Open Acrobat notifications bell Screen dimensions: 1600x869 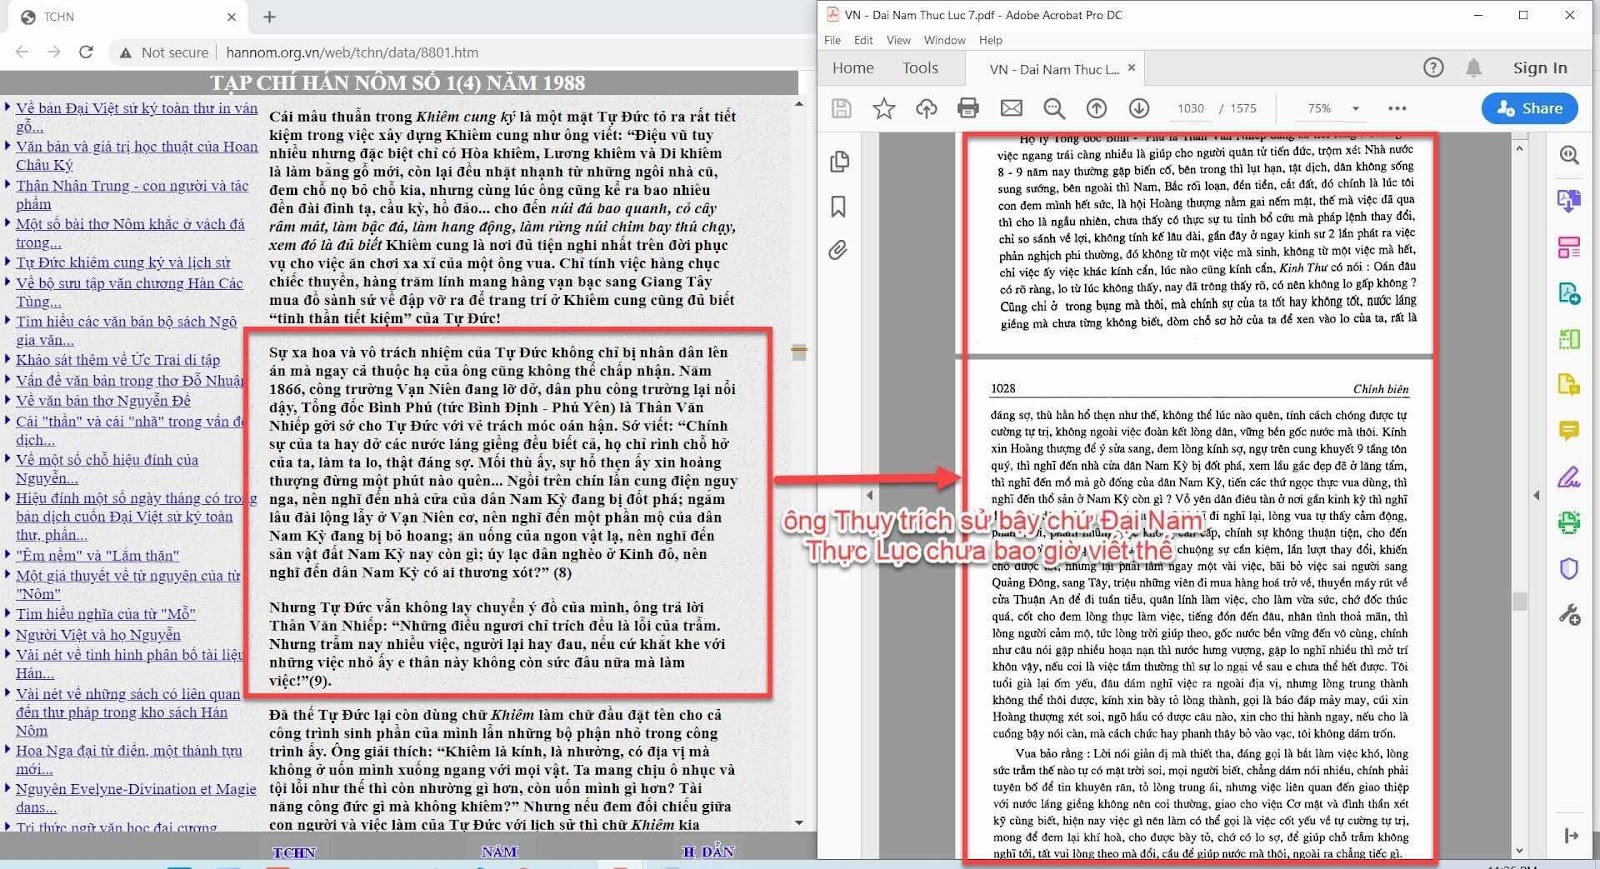pyautogui.click(x=1473, y=68)
